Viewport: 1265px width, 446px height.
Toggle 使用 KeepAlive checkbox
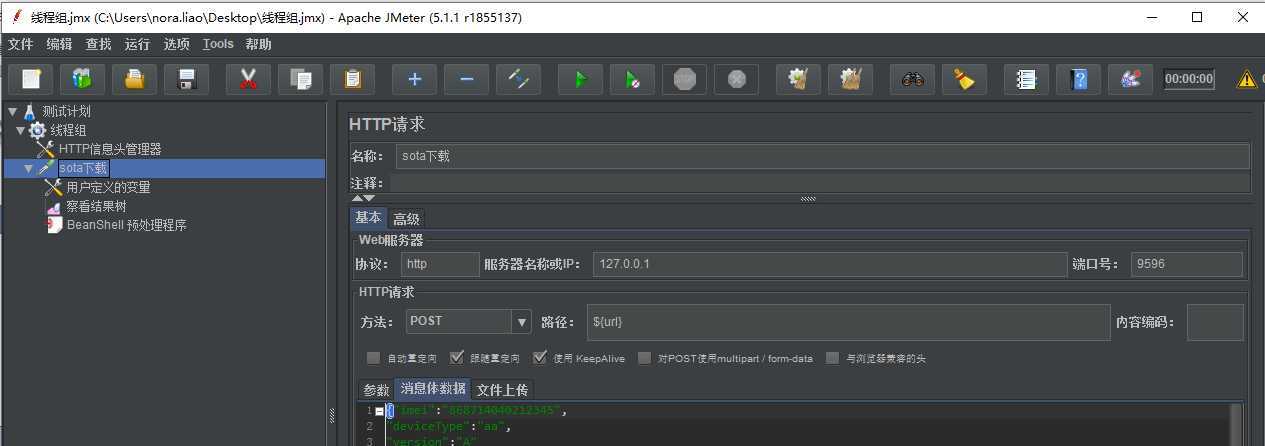[540, 358]
